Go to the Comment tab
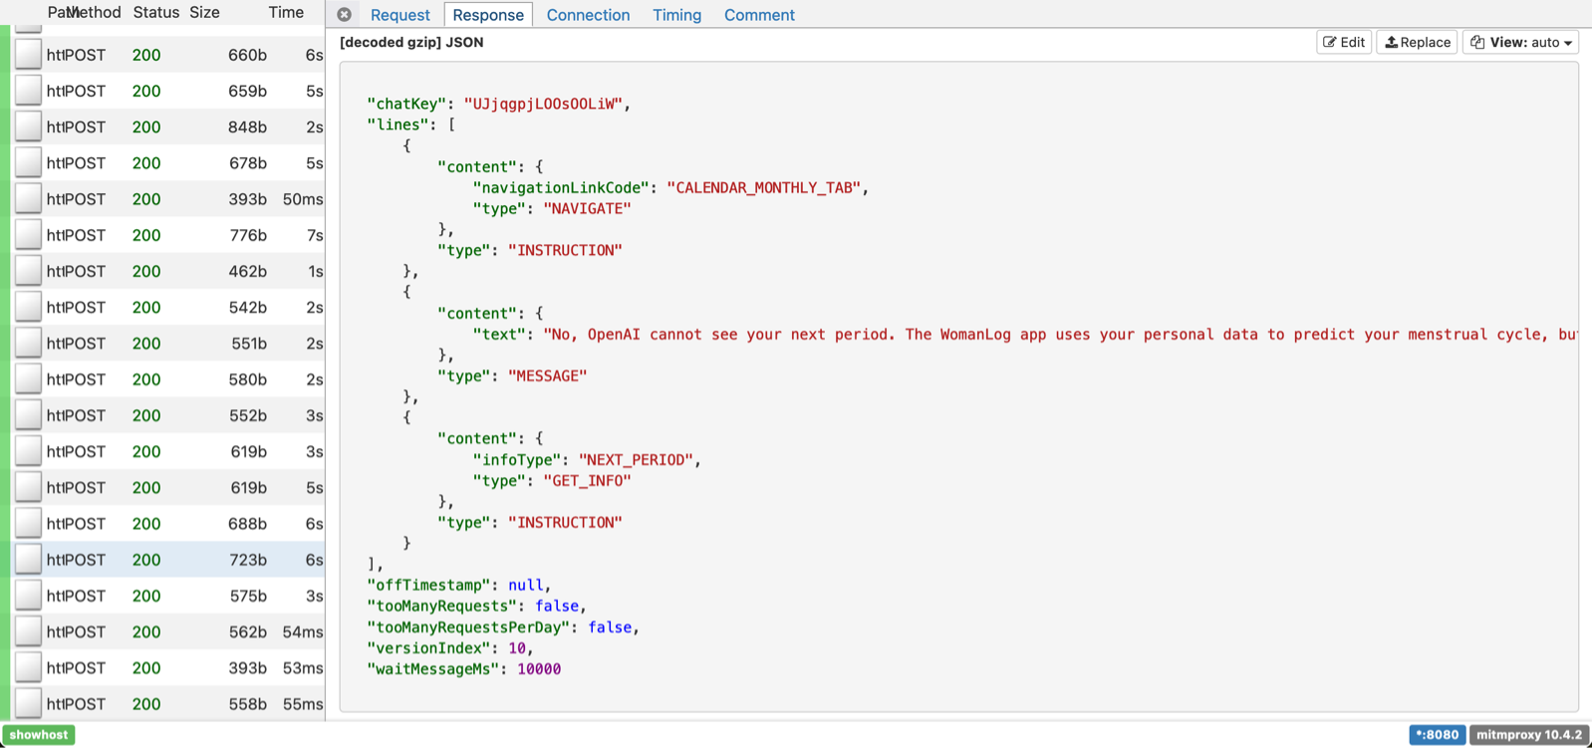This screenshot has height=751, width=1595. (759, 15)
